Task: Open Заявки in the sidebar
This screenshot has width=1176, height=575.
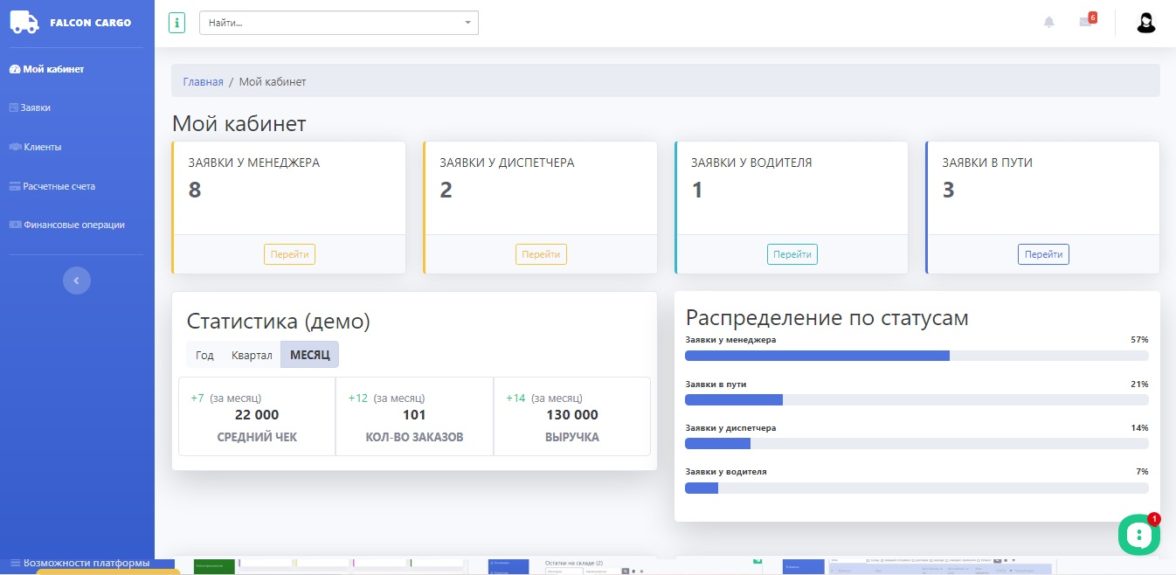Action: click(36, 108)
